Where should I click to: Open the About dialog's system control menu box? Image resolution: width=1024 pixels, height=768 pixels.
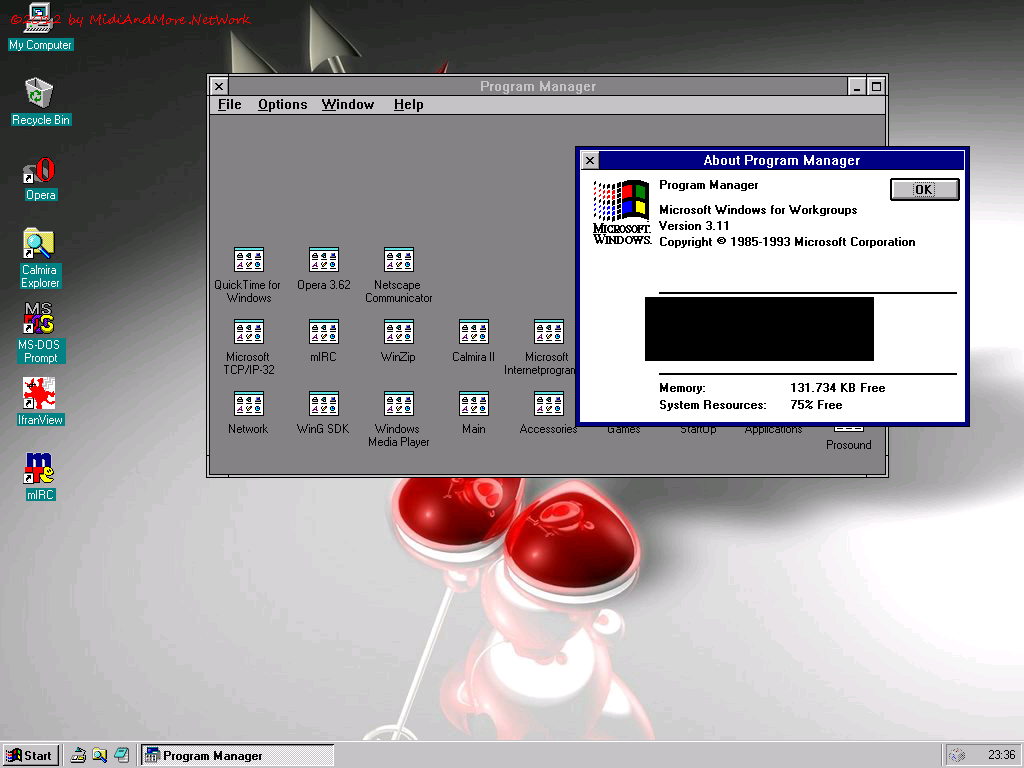click(590, 160)
